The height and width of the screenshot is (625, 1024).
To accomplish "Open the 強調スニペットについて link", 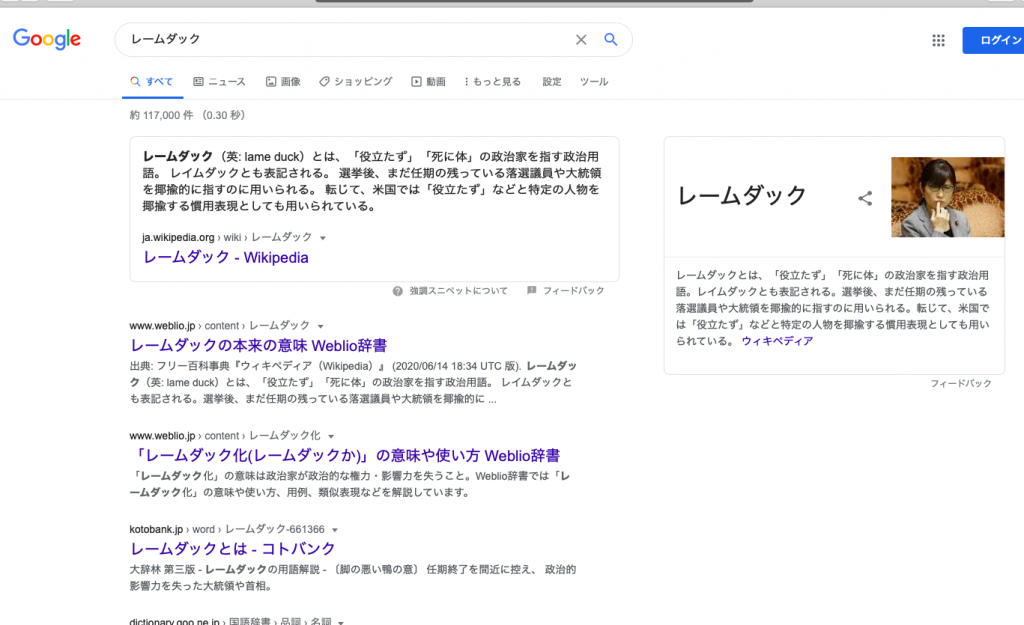I will (458, 291).
